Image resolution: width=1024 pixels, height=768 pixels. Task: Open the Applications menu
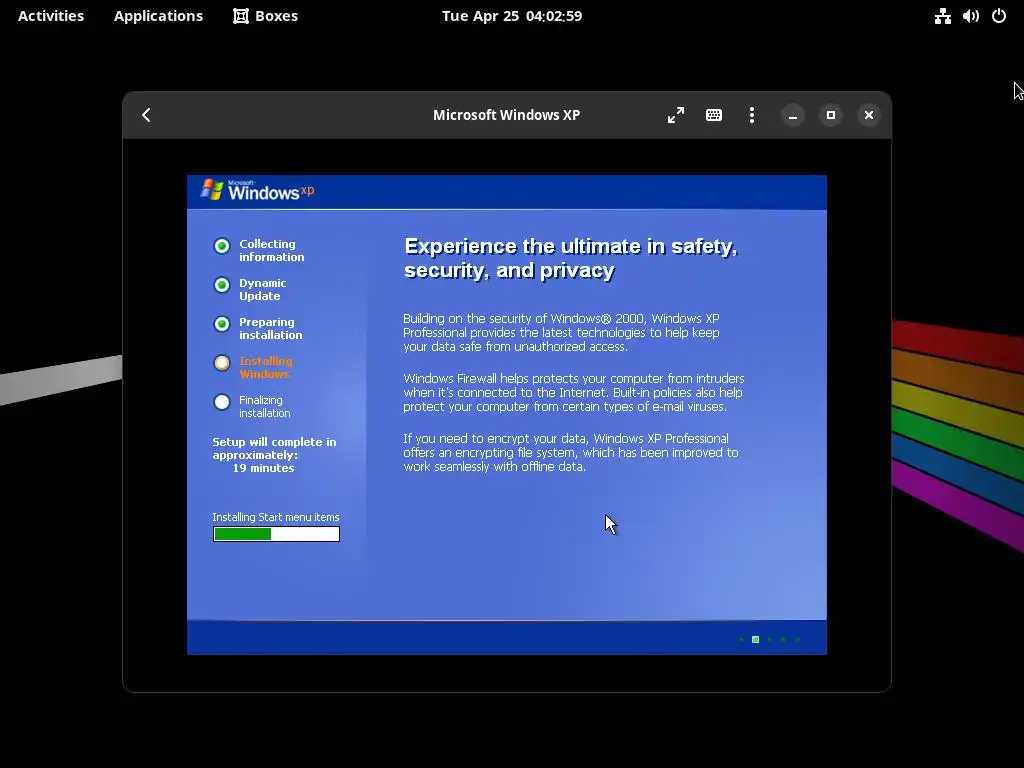pyautogui.click(x=158, y=16)
